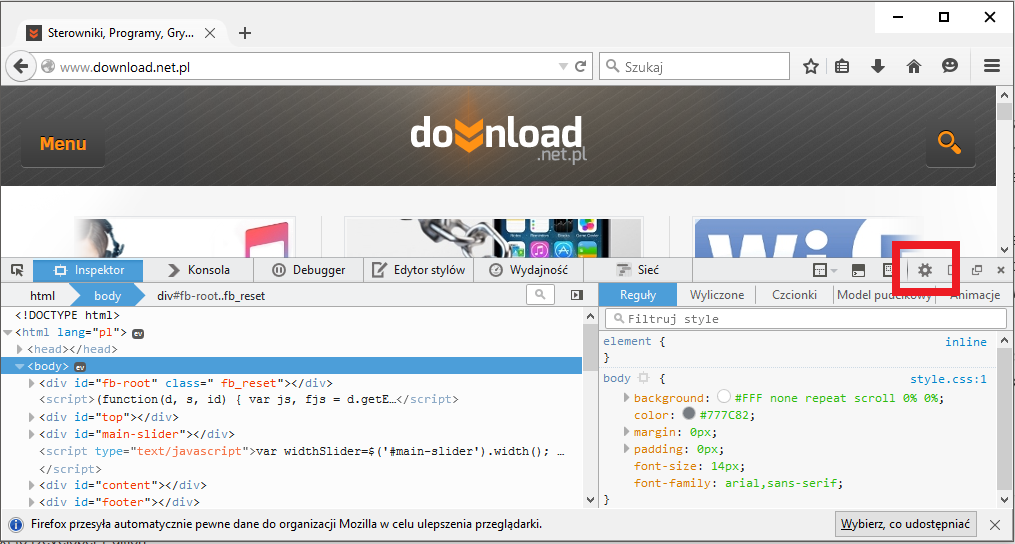Select the body breadcrumb
Screen dimensions: 1015x544
pos(107,296)
